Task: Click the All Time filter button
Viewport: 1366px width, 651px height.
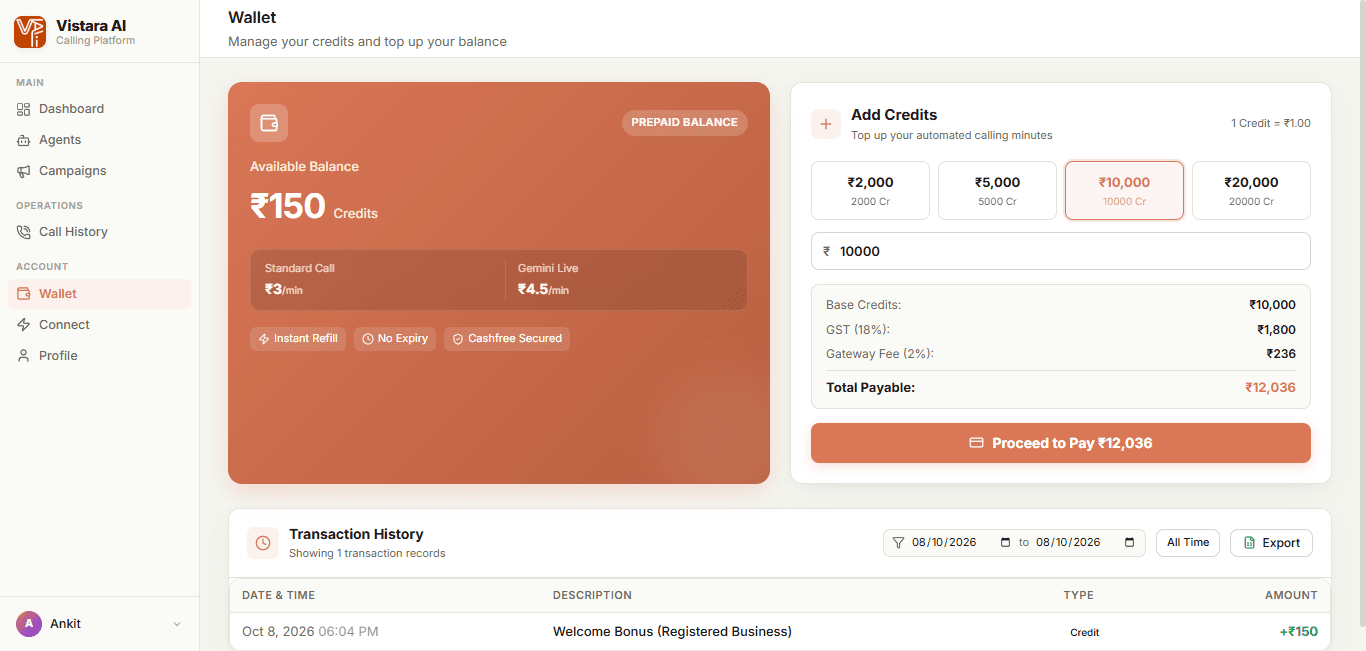Action: (1188, 543)
